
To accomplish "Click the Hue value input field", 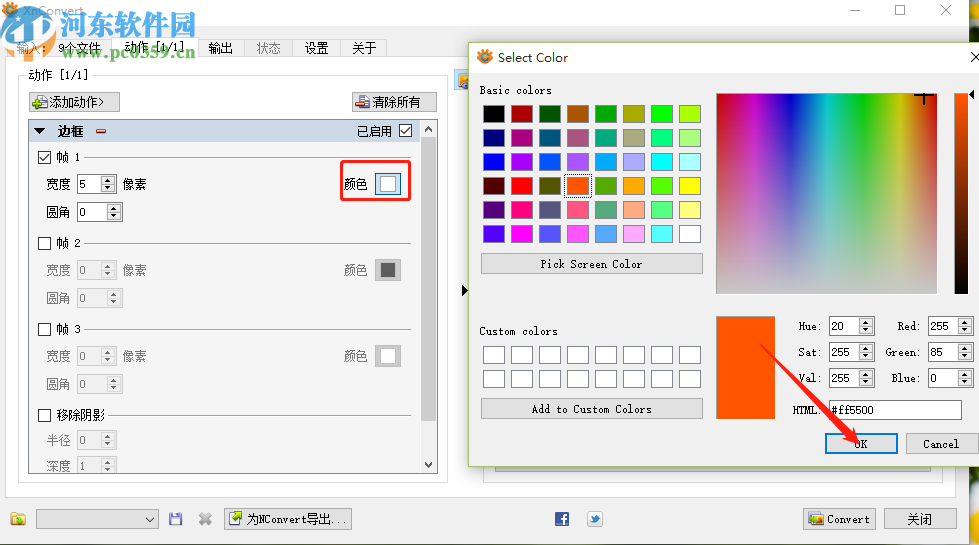I will point(844,326).
